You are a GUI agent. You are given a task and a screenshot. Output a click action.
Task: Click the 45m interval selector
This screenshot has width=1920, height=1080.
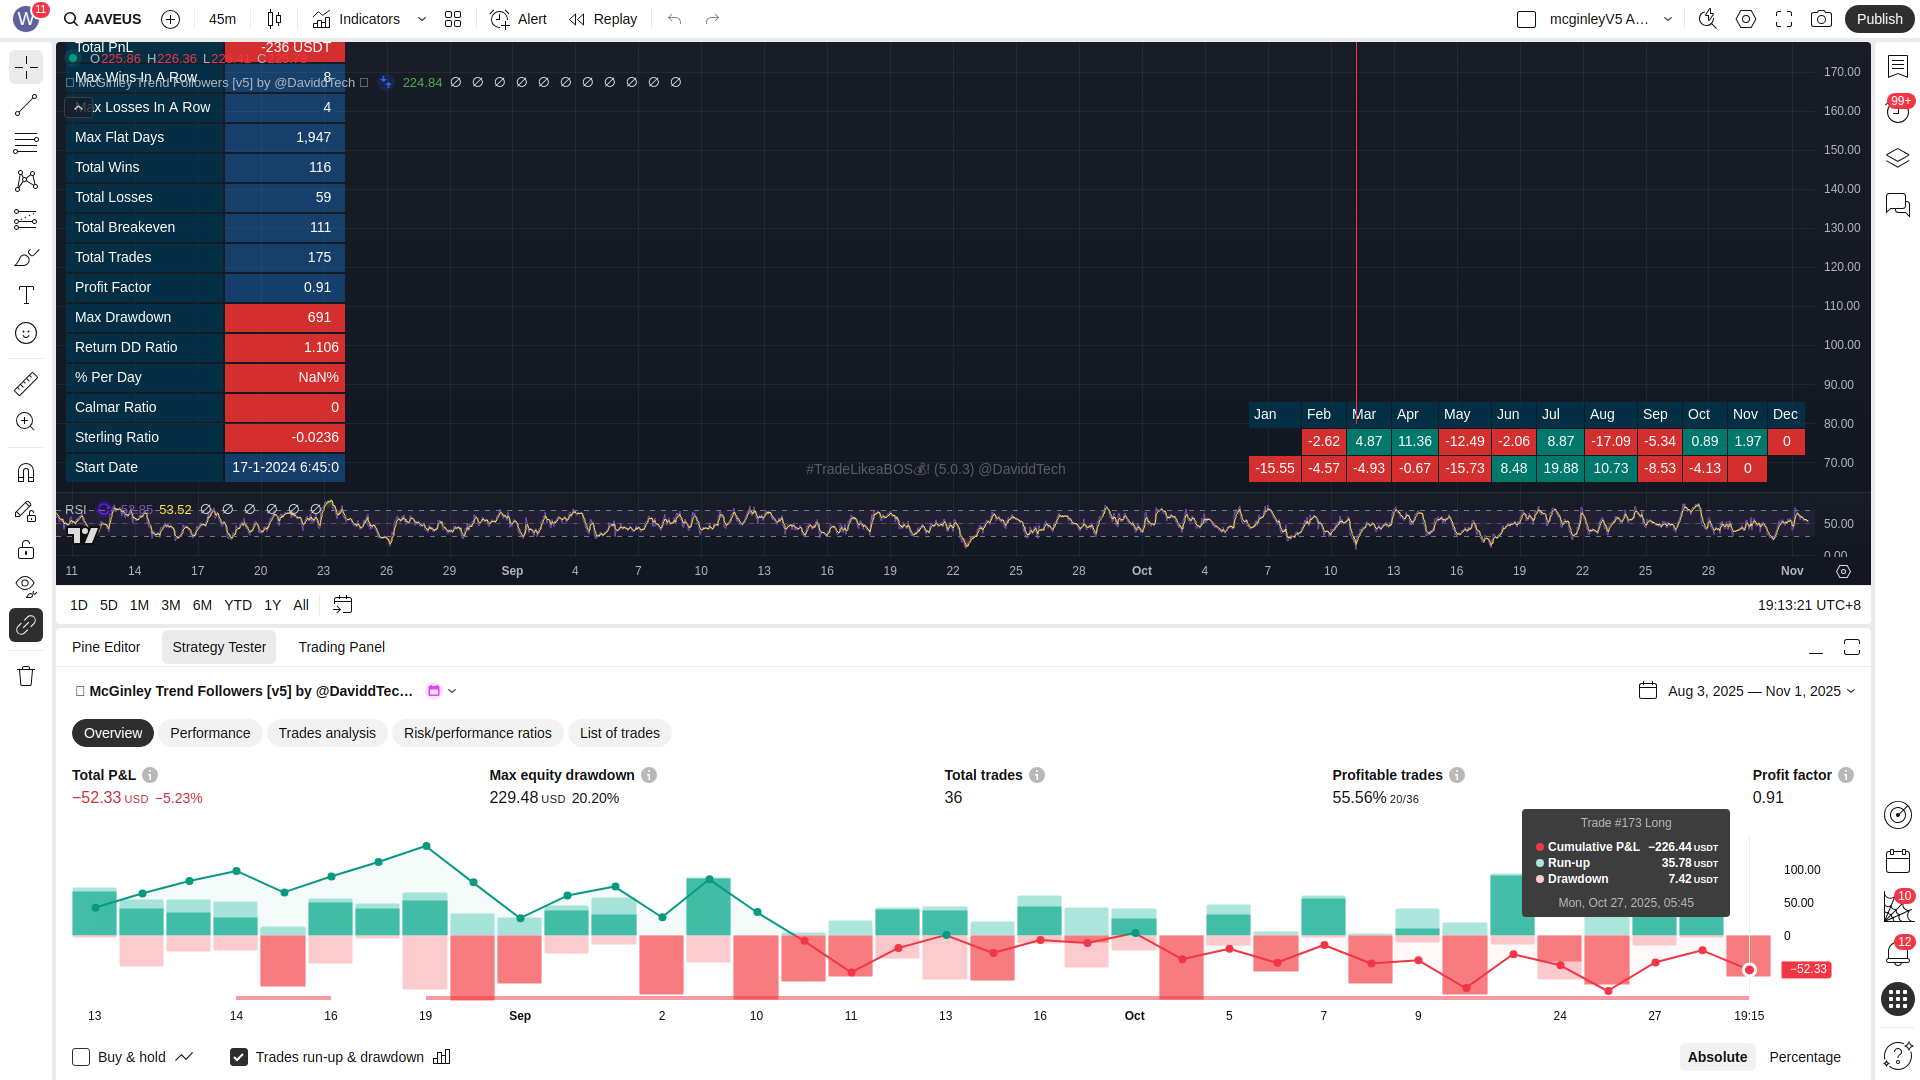point(222,19)
